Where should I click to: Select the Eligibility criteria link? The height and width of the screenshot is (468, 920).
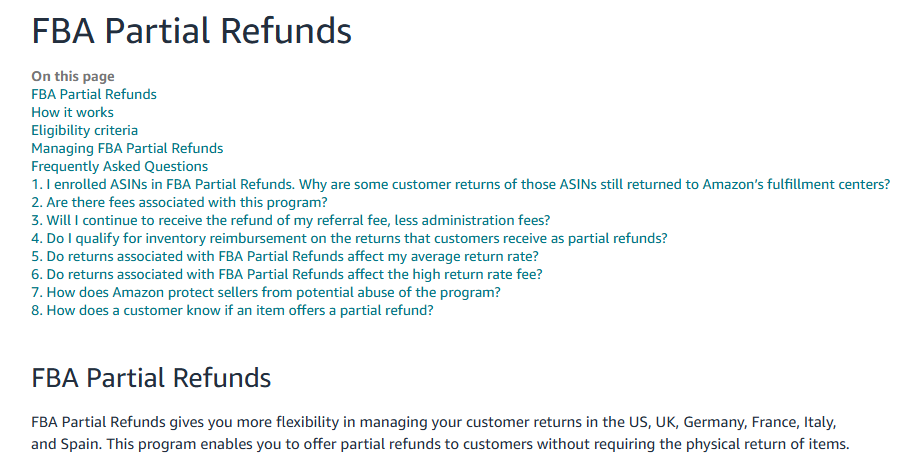(84, 130)
